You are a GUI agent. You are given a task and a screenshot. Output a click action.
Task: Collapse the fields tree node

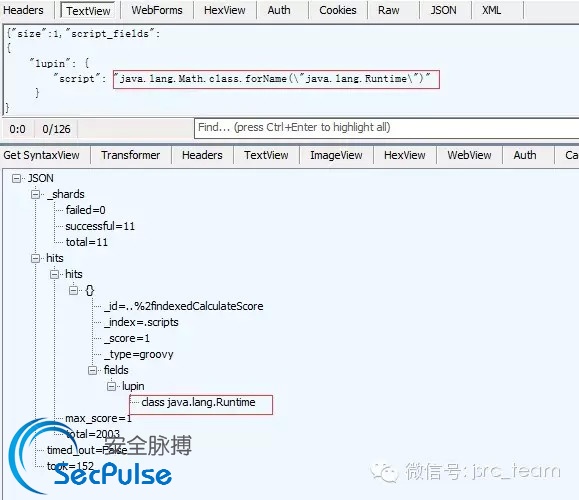[93, 370]
